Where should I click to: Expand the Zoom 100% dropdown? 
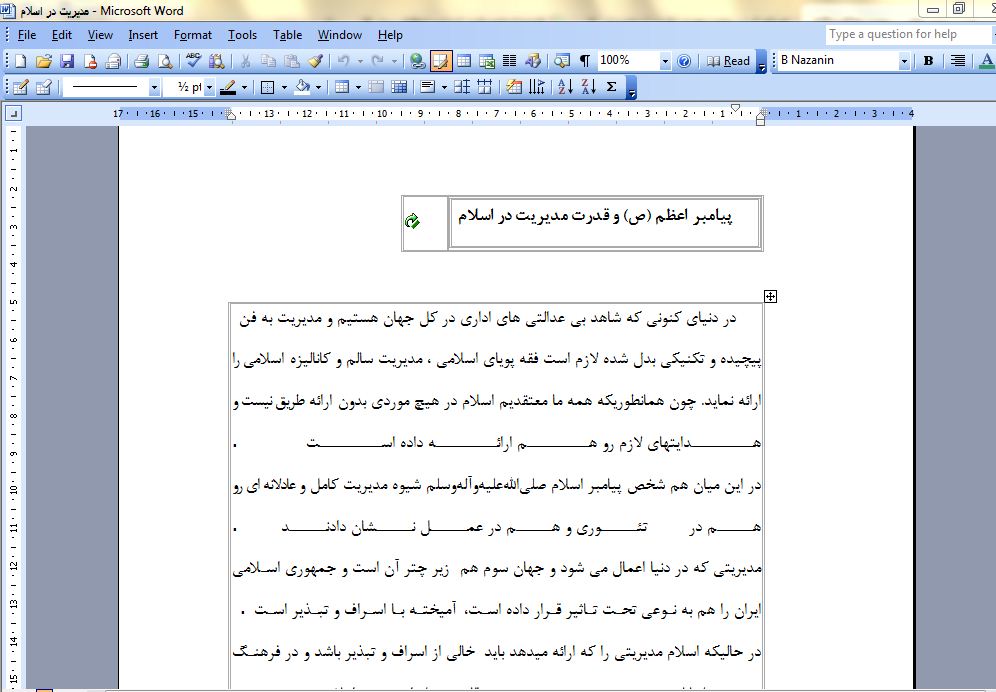click(x=665, y=61)
